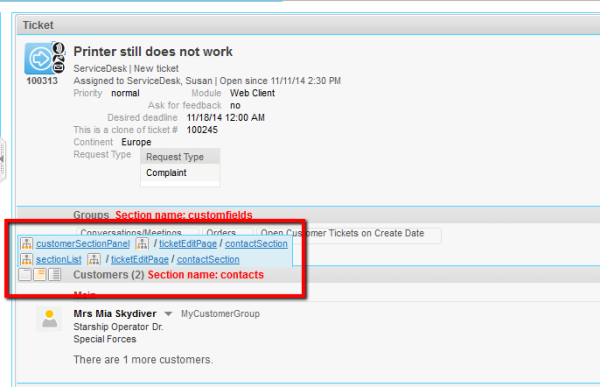Viewport: 600px width, 387px height.
Task: Open contactSection link in customerSectionPanel row
Action: (256, 244)
